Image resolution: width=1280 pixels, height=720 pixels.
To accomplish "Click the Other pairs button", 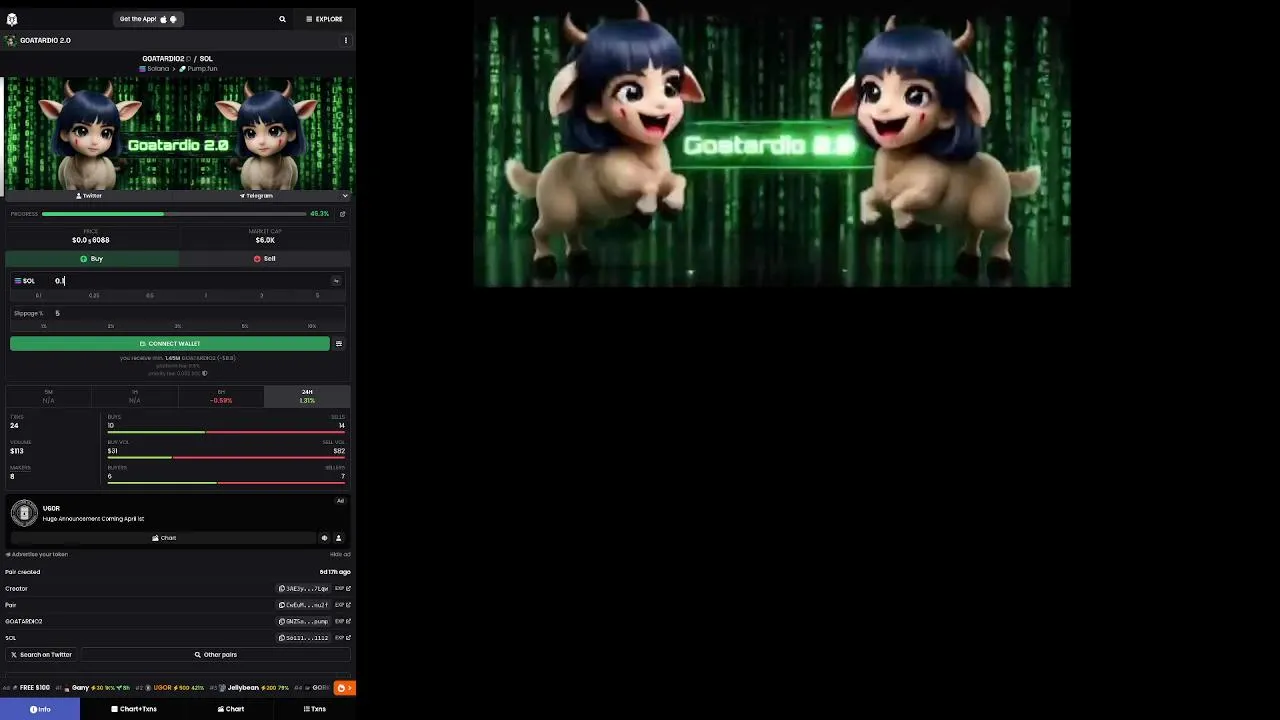I will 216,655.
